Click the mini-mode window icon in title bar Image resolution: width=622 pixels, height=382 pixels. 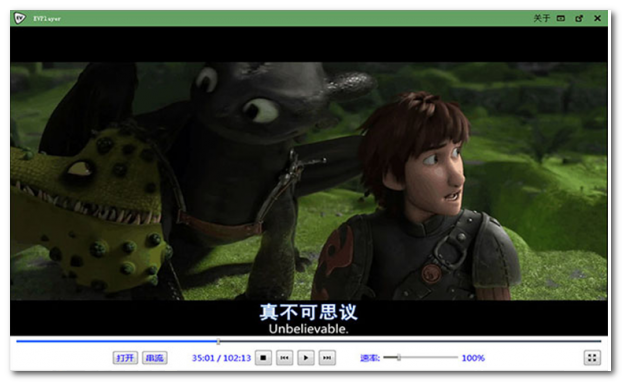[x=561, y=18]
